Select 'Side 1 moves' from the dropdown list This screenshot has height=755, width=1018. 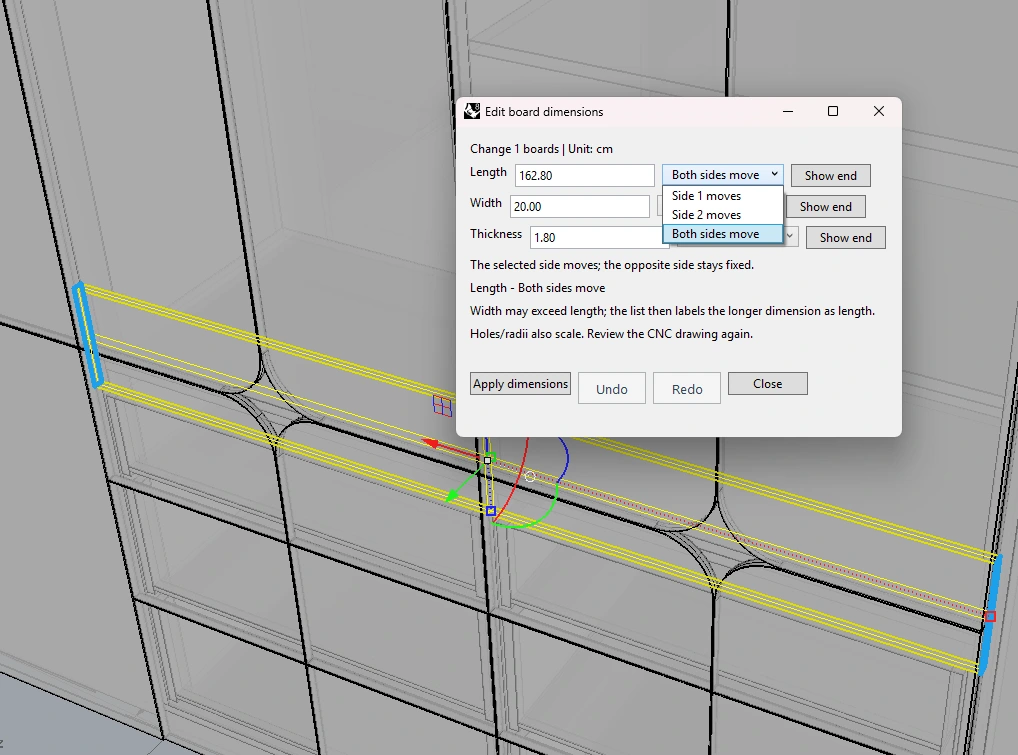coord(723,196)
